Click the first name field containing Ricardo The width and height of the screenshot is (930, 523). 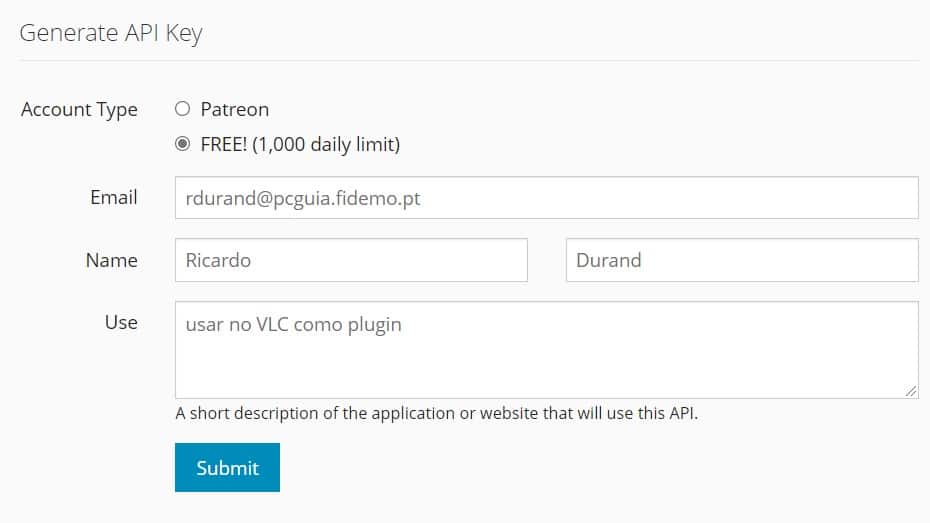tap(351, 260)
